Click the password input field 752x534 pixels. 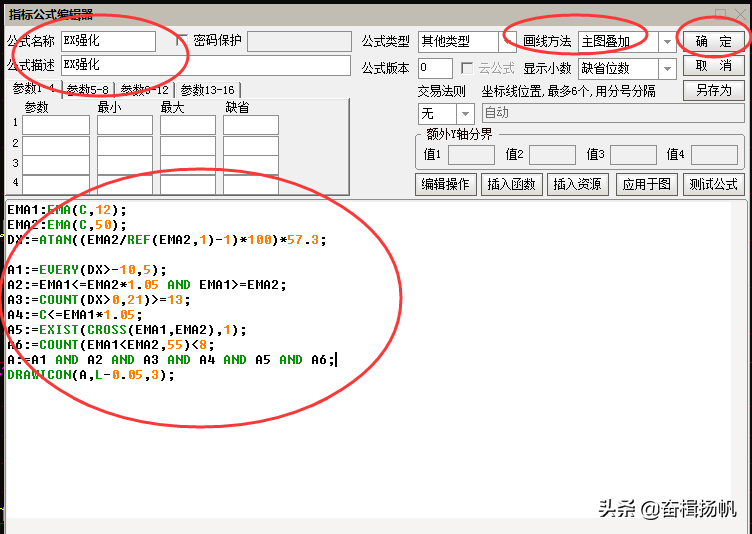click(x=299, y=41)
